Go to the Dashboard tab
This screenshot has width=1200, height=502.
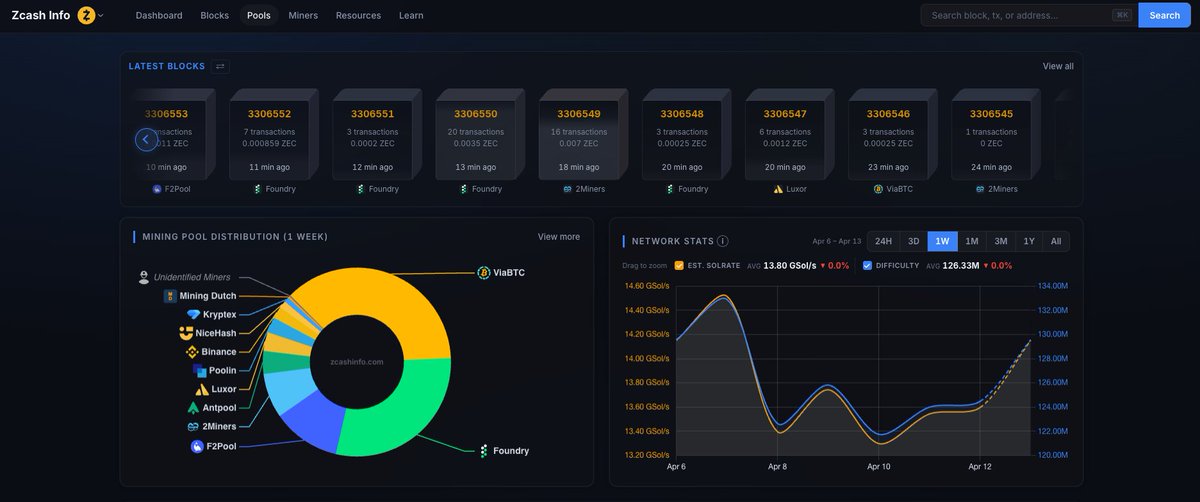point(159,15)
